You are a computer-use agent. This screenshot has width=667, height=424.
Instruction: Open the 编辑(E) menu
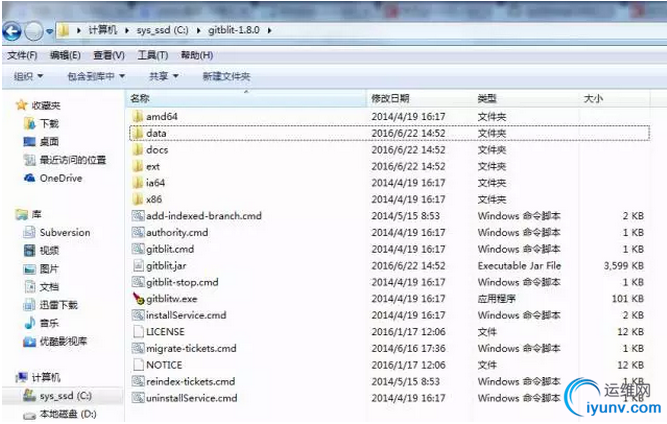[65, 55]
